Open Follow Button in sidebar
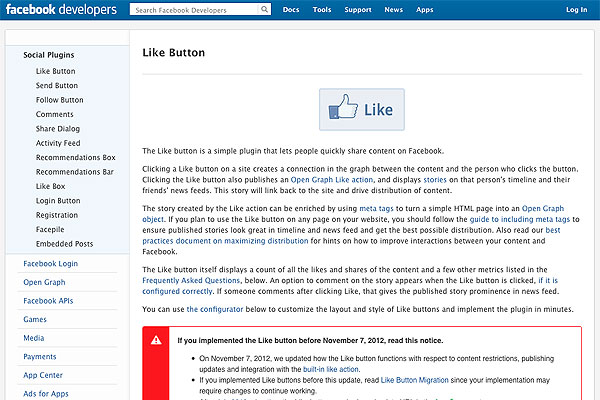The height and width of the screenshot is (400, 600). point(59,100)
